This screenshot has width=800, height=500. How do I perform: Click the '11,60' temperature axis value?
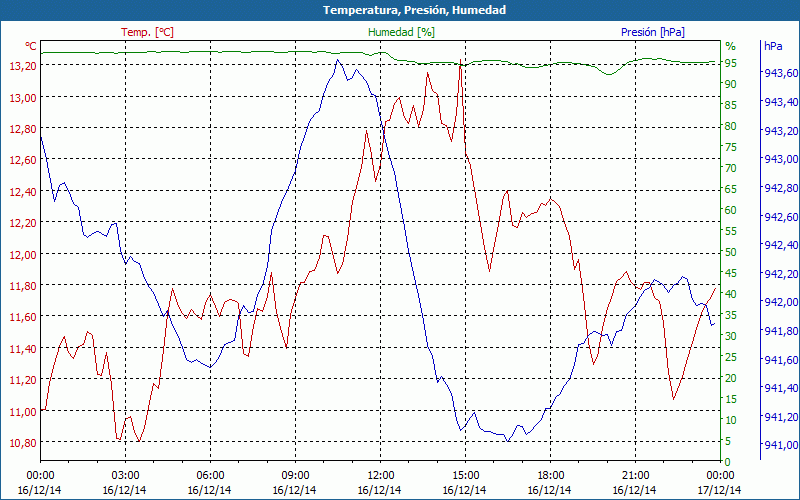[23, 317]
